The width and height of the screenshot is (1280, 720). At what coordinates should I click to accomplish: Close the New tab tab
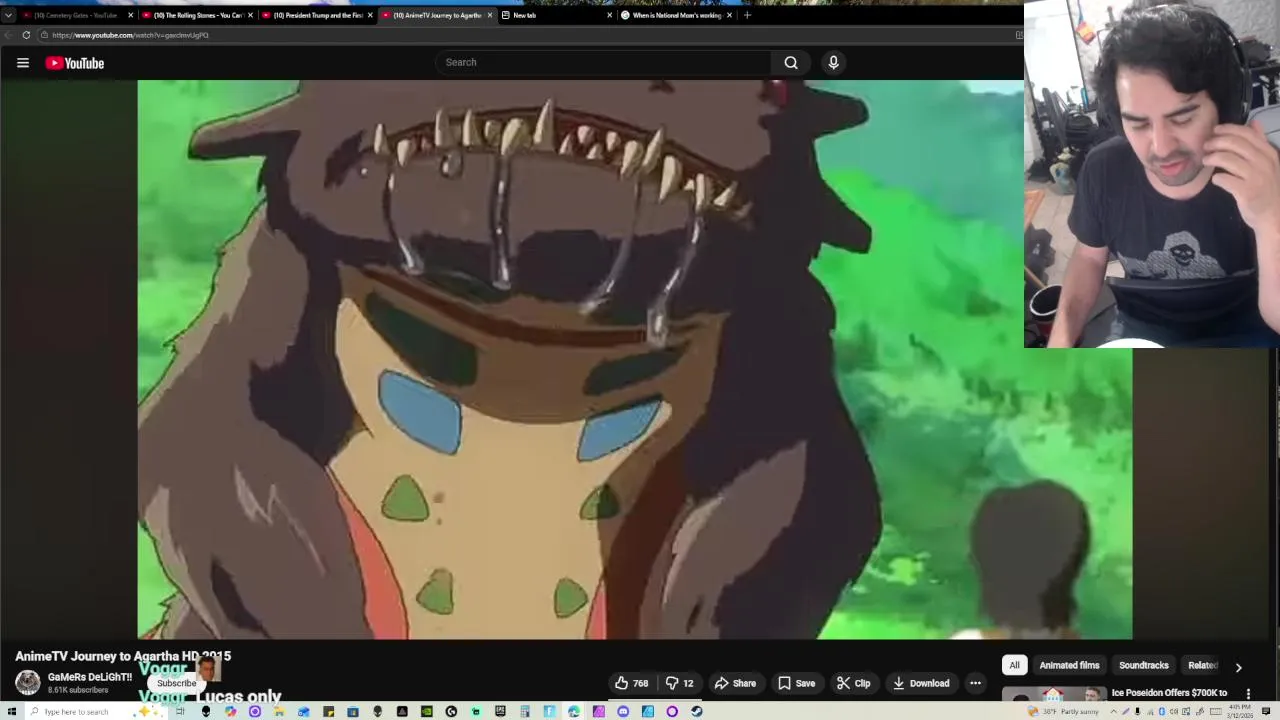609,15
